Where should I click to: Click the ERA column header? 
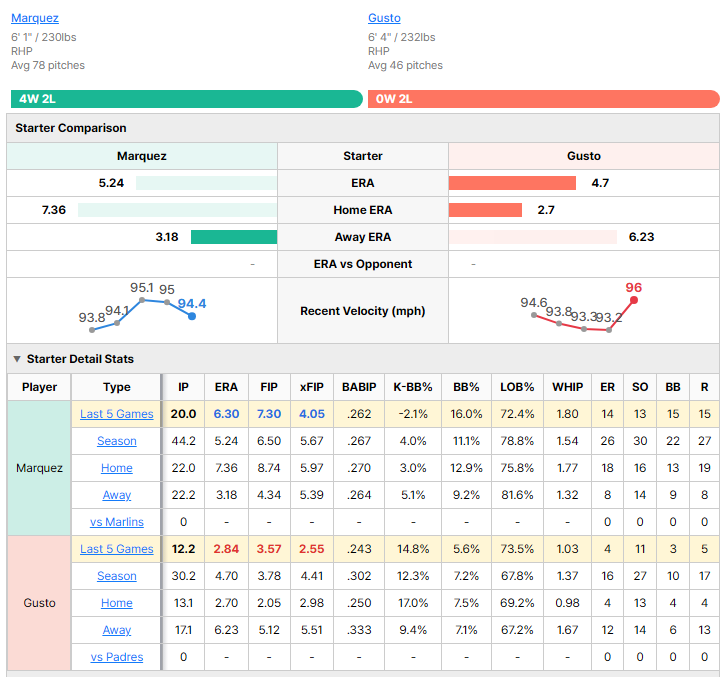[x=226, y=387]
